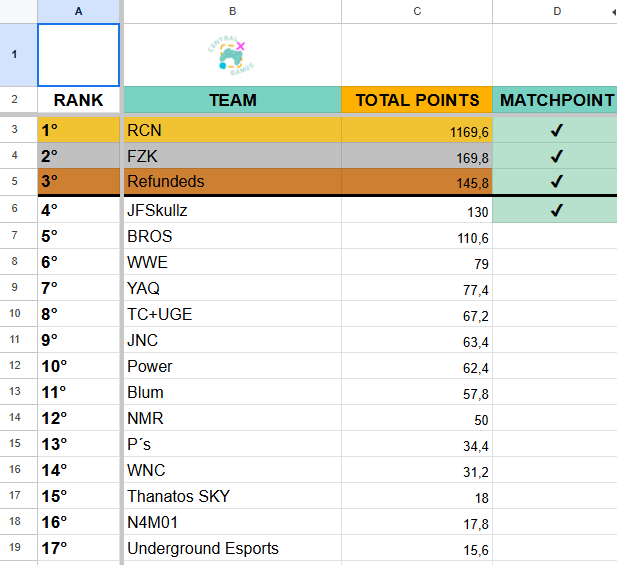
Task: Select team cell Power
Action: pos(233,366)
